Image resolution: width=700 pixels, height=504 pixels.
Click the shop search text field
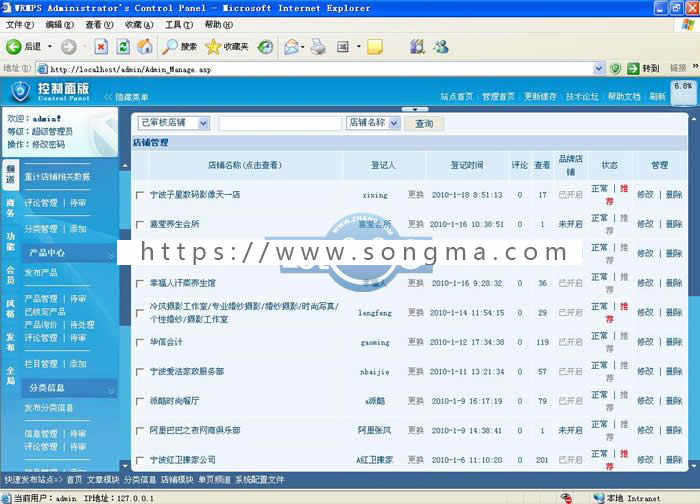280,124
